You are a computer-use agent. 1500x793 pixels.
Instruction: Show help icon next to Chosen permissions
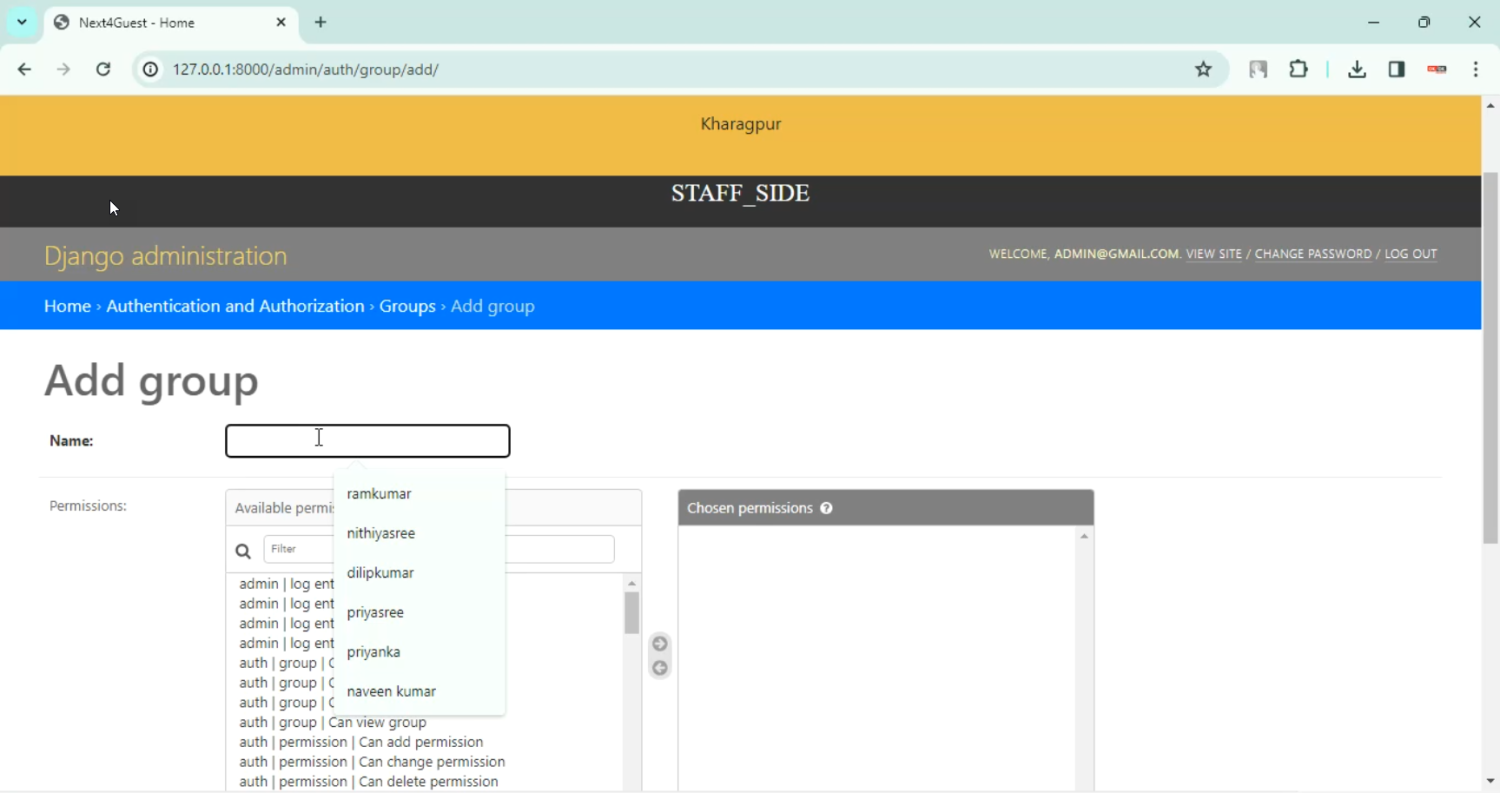827,508
